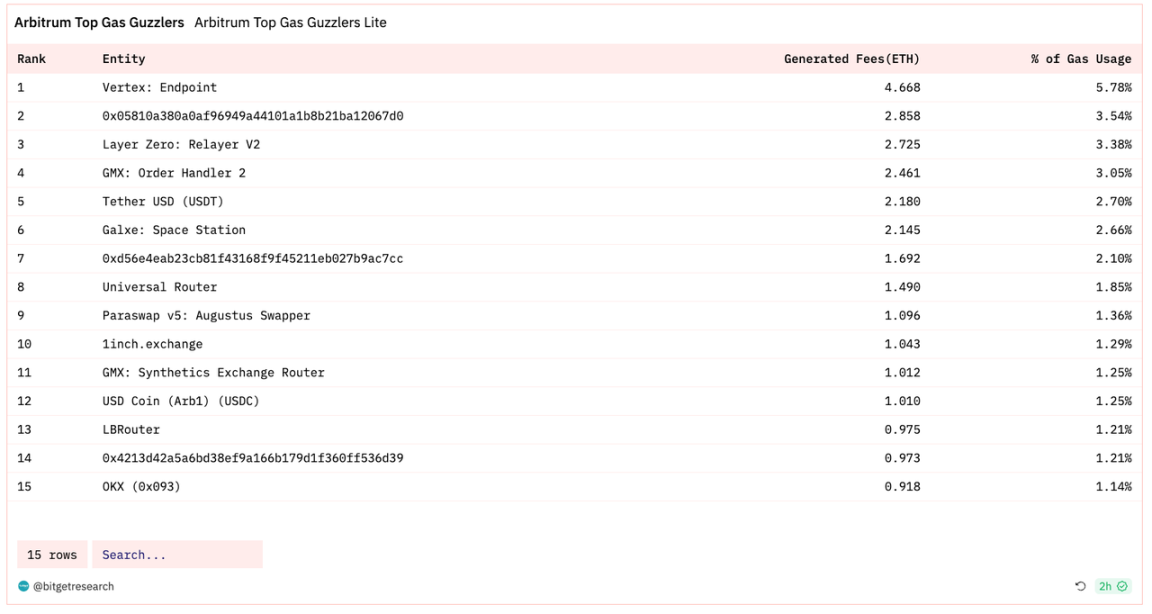Sort by the Entity column header
The image size is (1152, 614).
click(123, 59)
